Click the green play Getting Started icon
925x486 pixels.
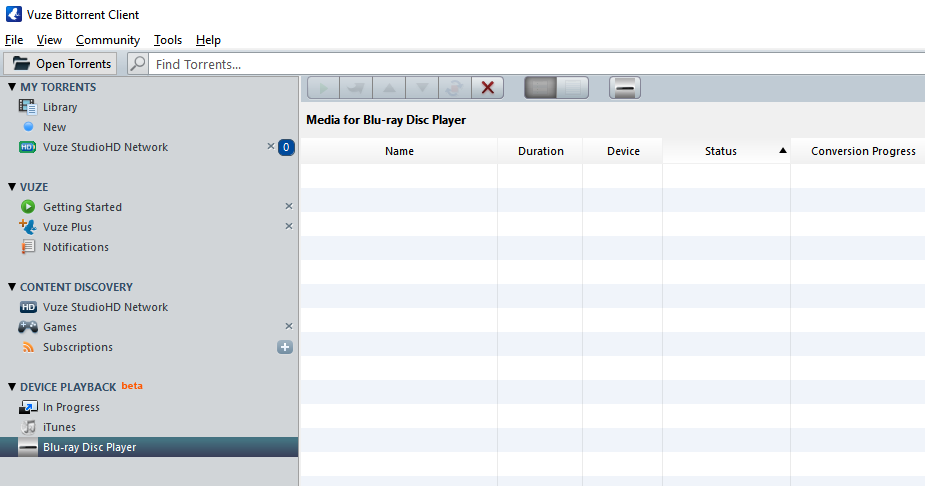pyautogui.click(x=28, y=206)
